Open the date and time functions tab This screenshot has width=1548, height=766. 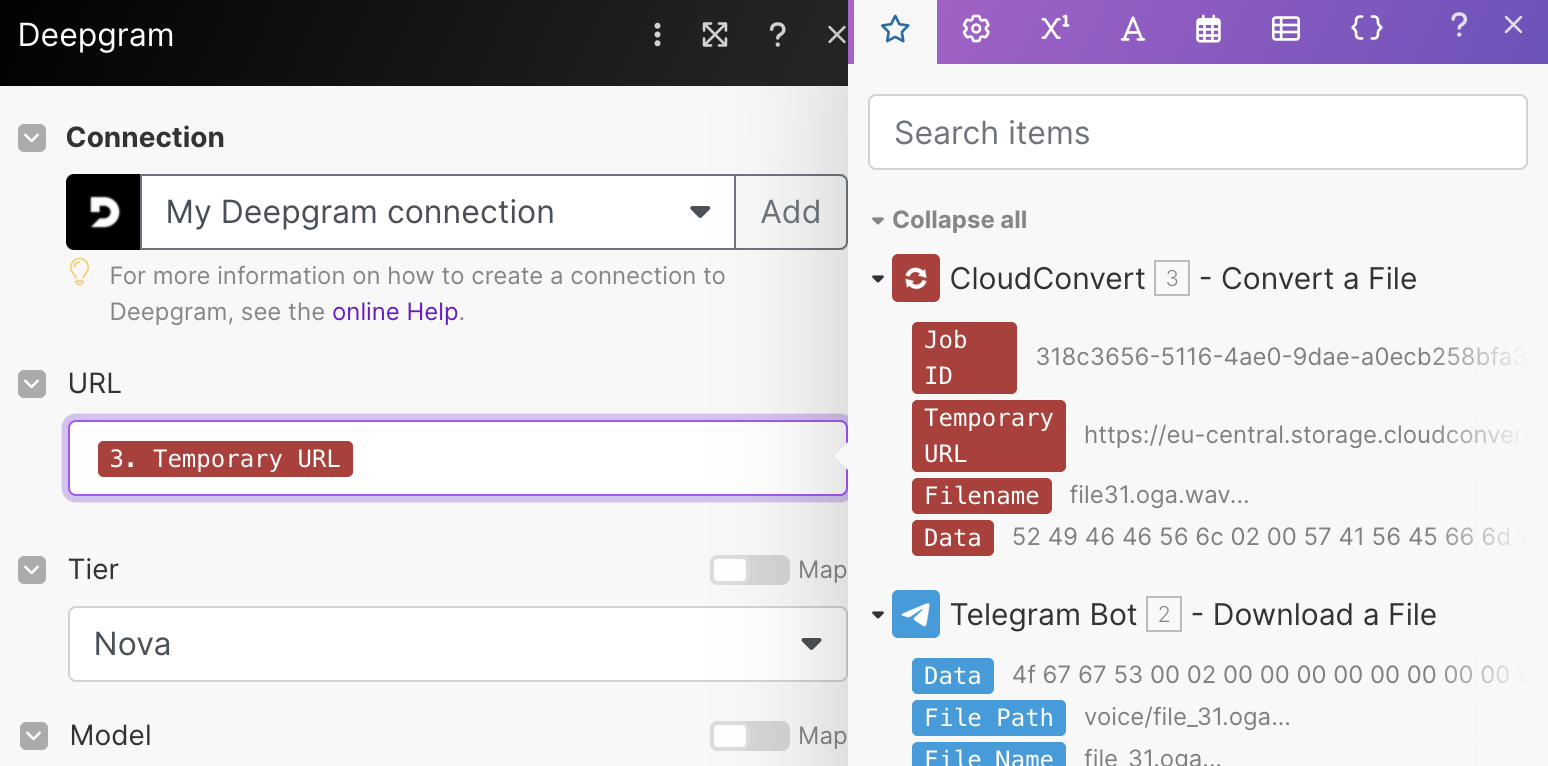tap(1209, 30)
